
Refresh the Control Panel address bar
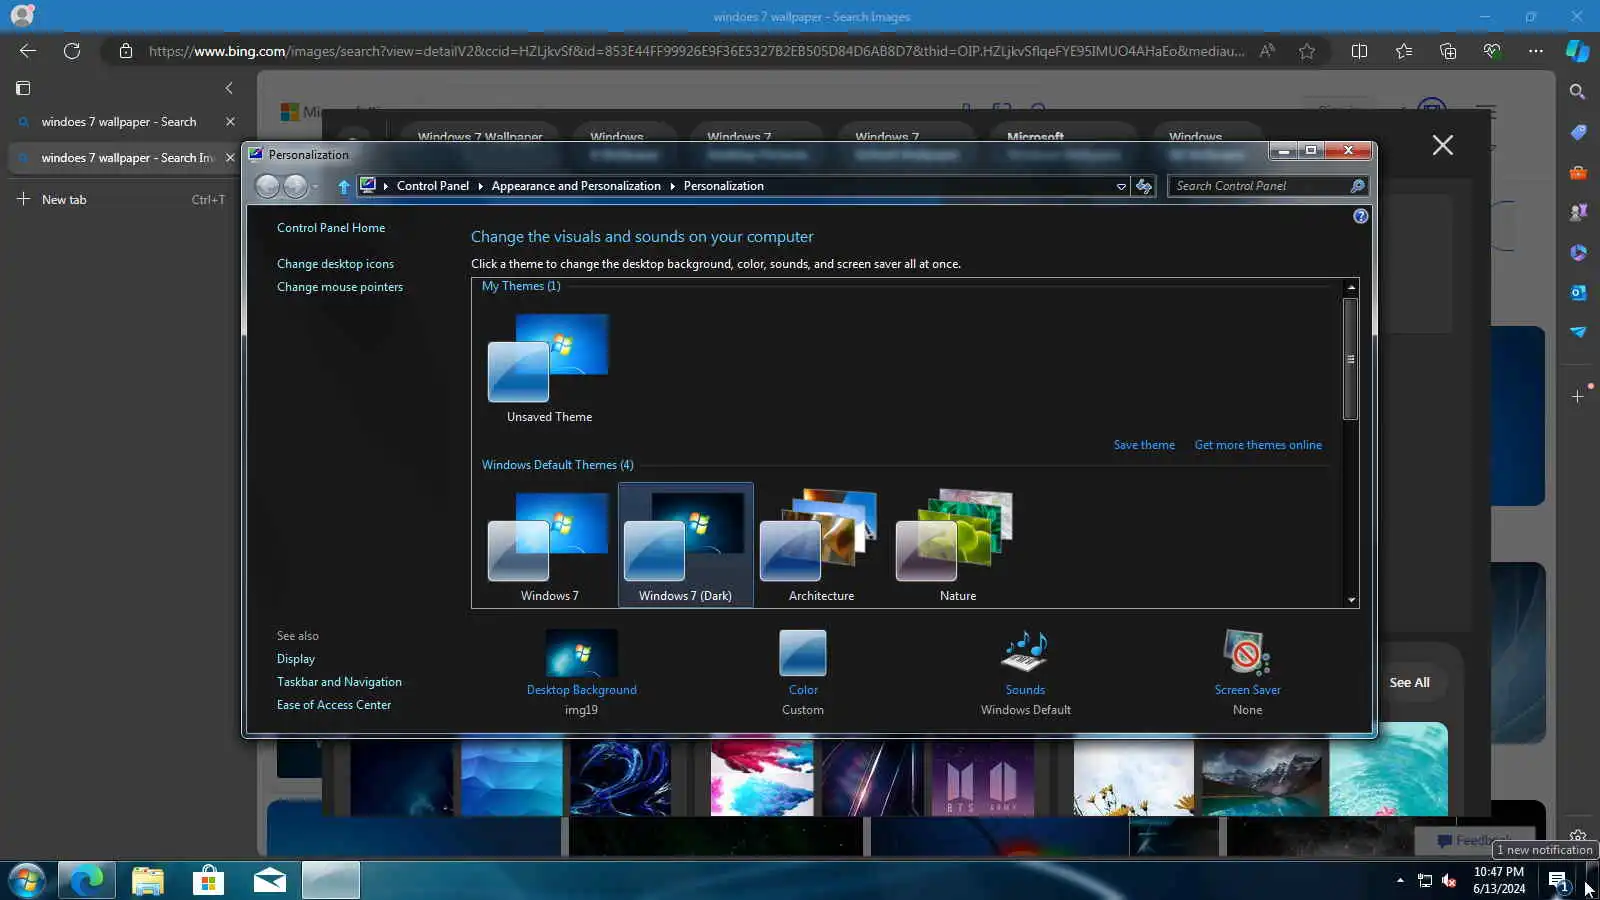[1144, 186]
